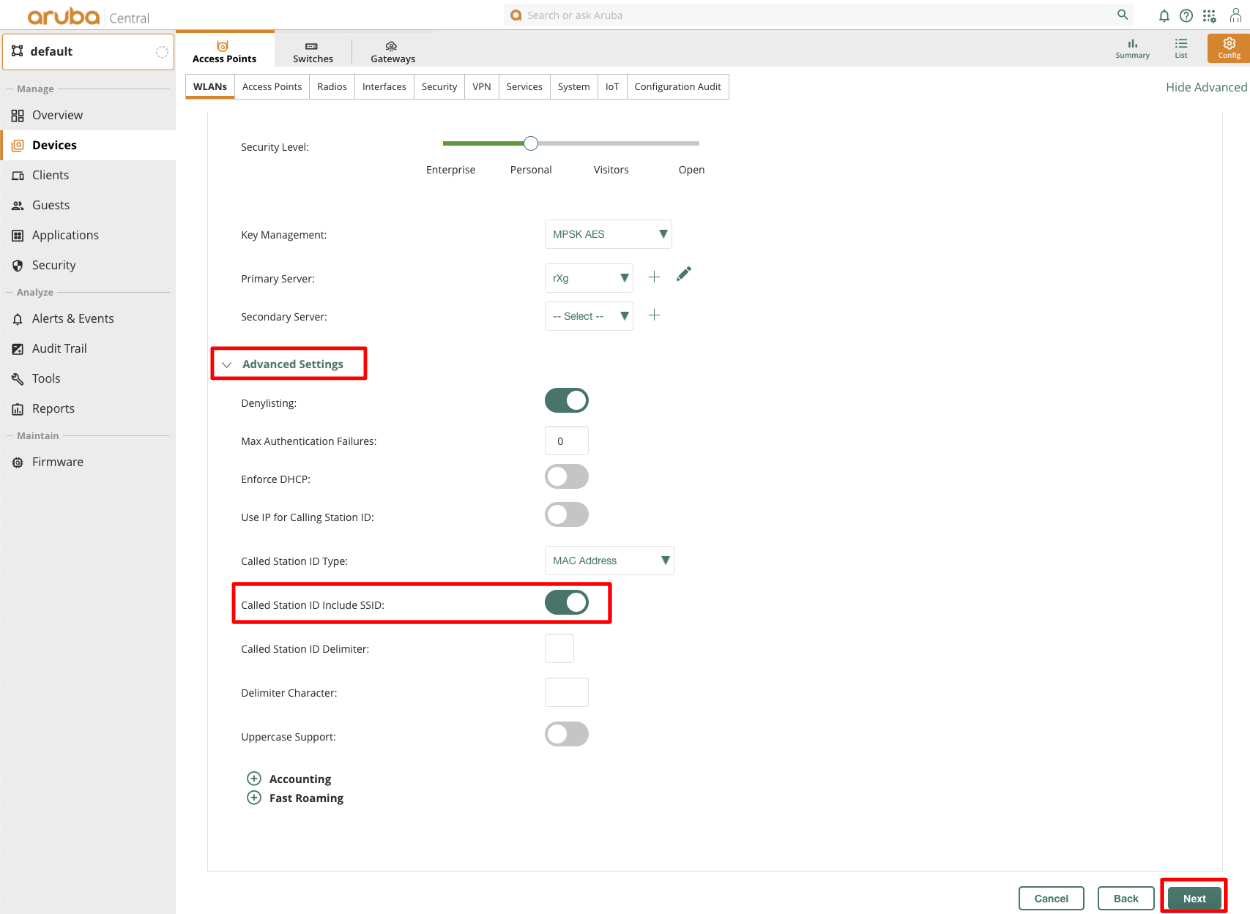Image resolution: width=1250 pixels, height=914 pixels.
Task: Open the Key Management dropdown
Action: click(x=608, y=235)
